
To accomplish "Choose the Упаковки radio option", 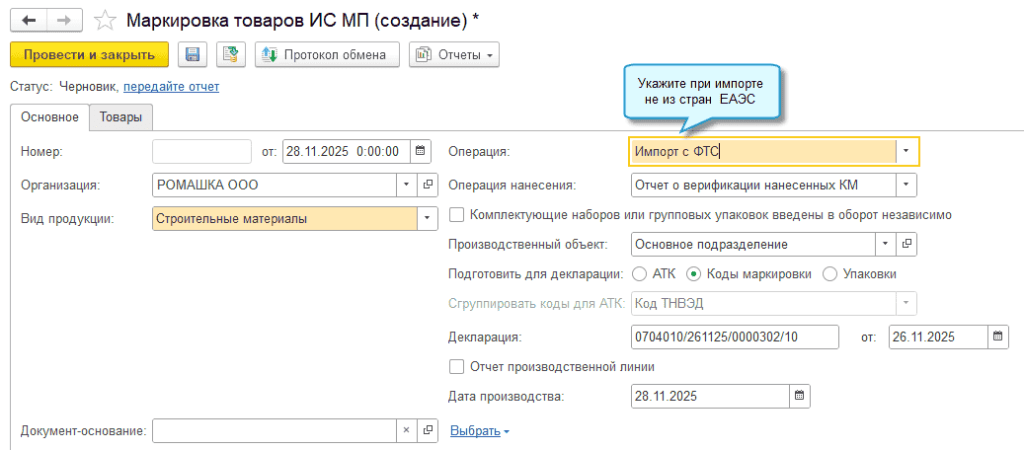I will click(829, 274).
